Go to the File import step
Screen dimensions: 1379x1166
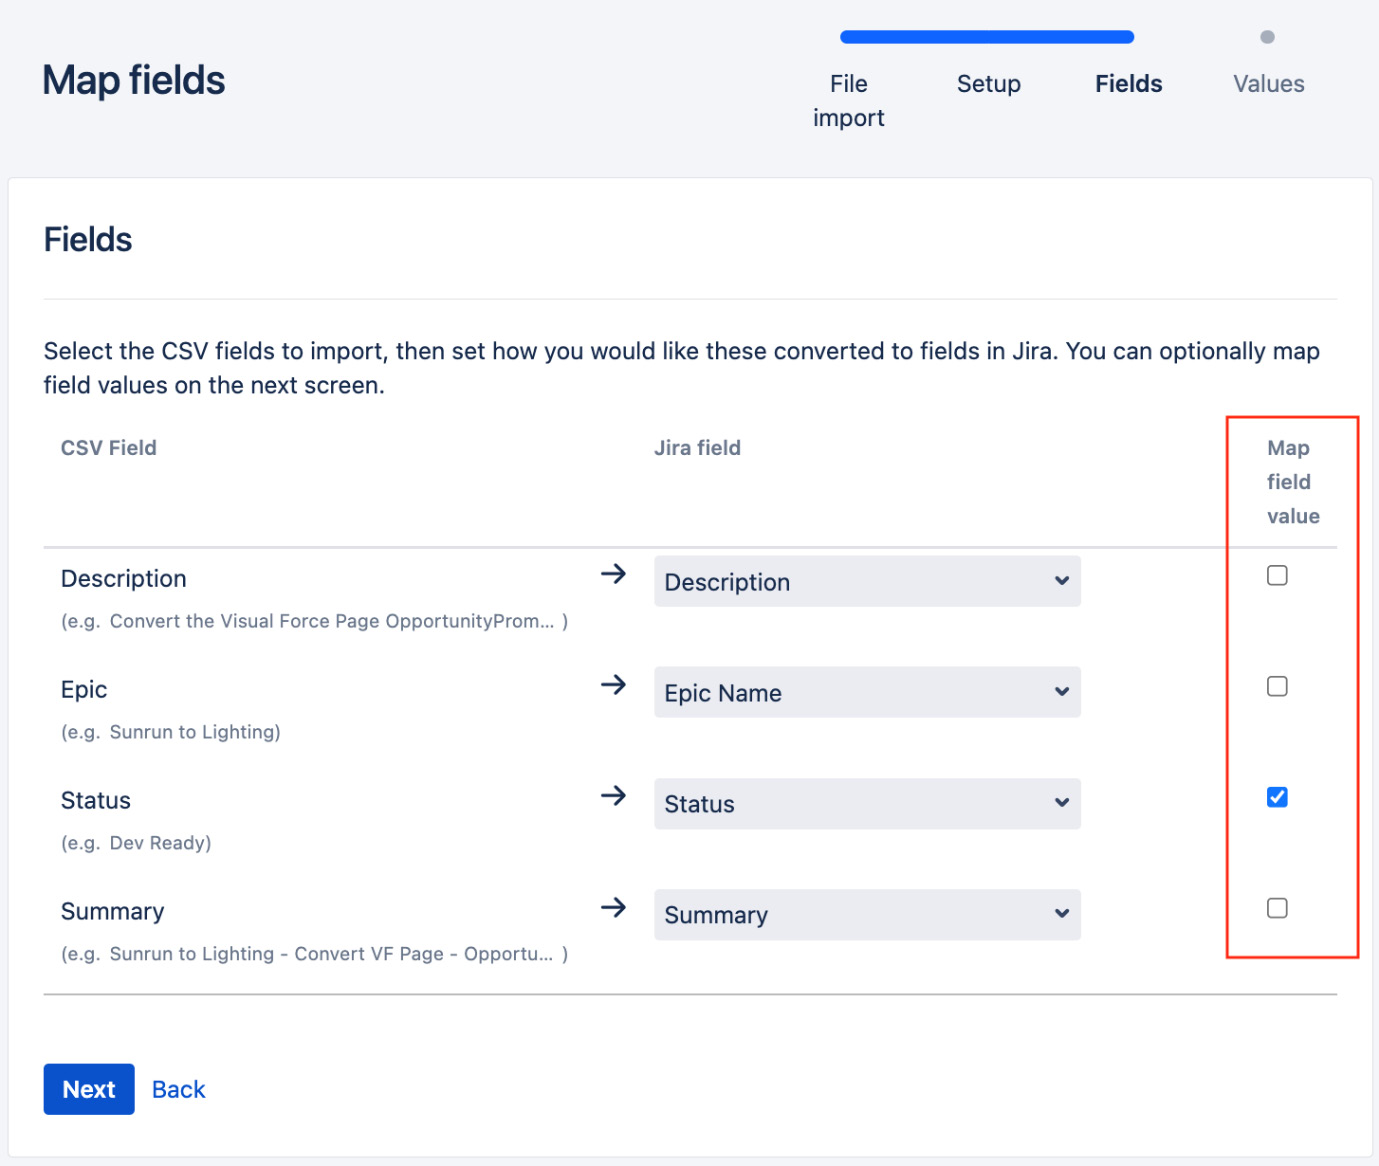848,100
